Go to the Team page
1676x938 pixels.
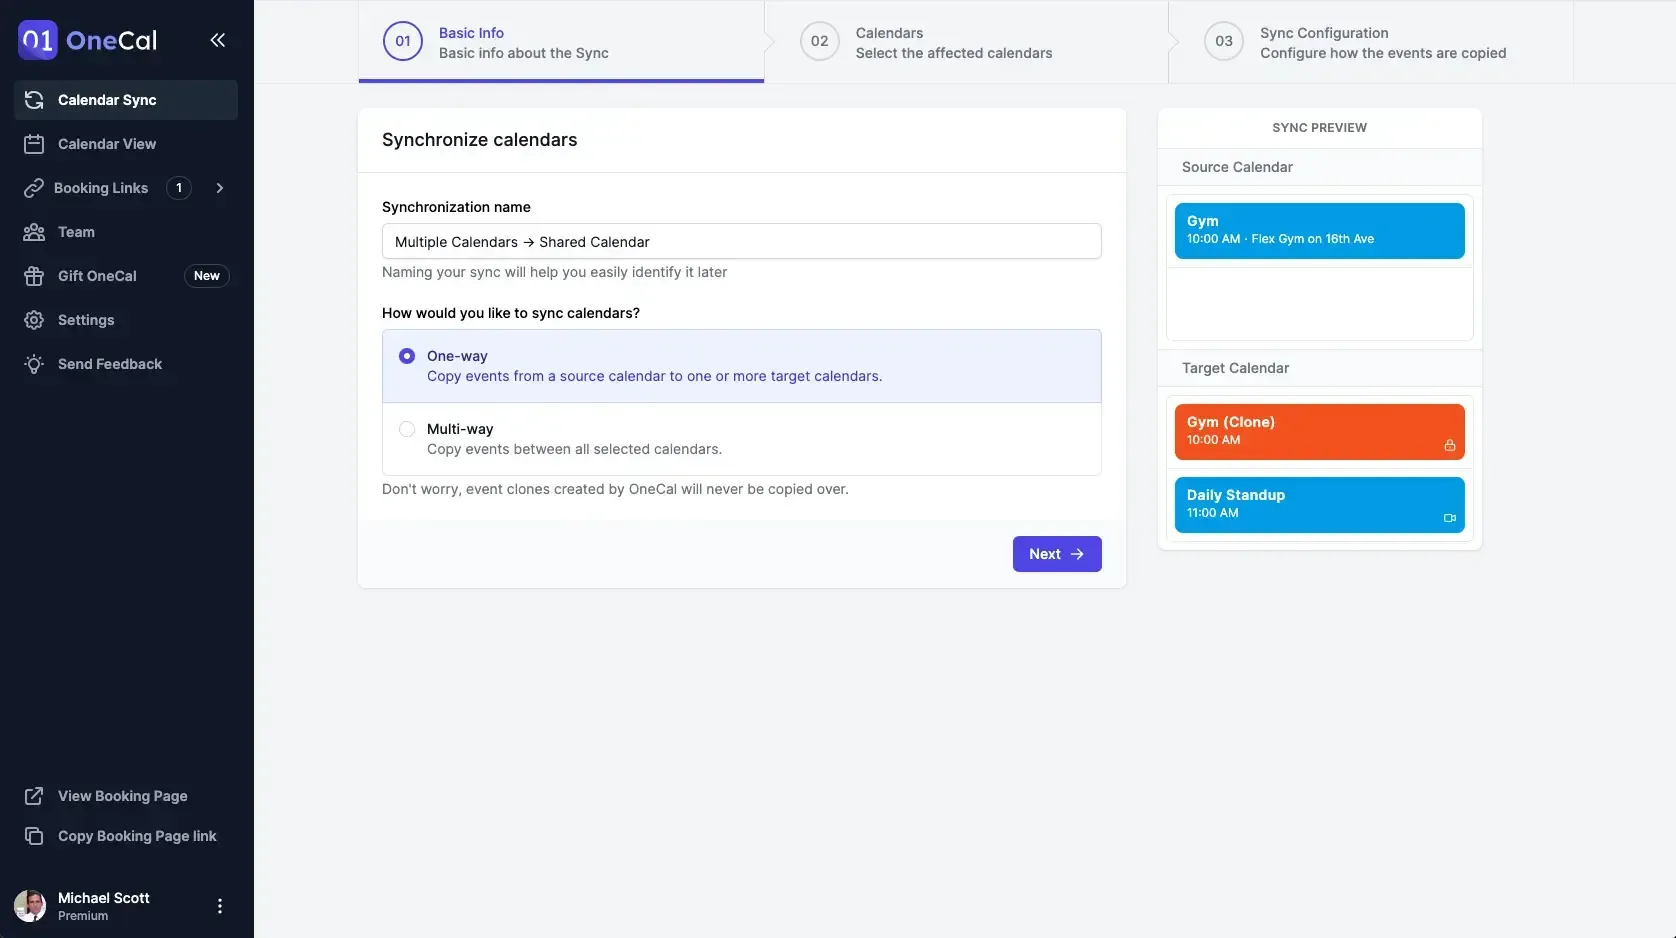point(74,232)
